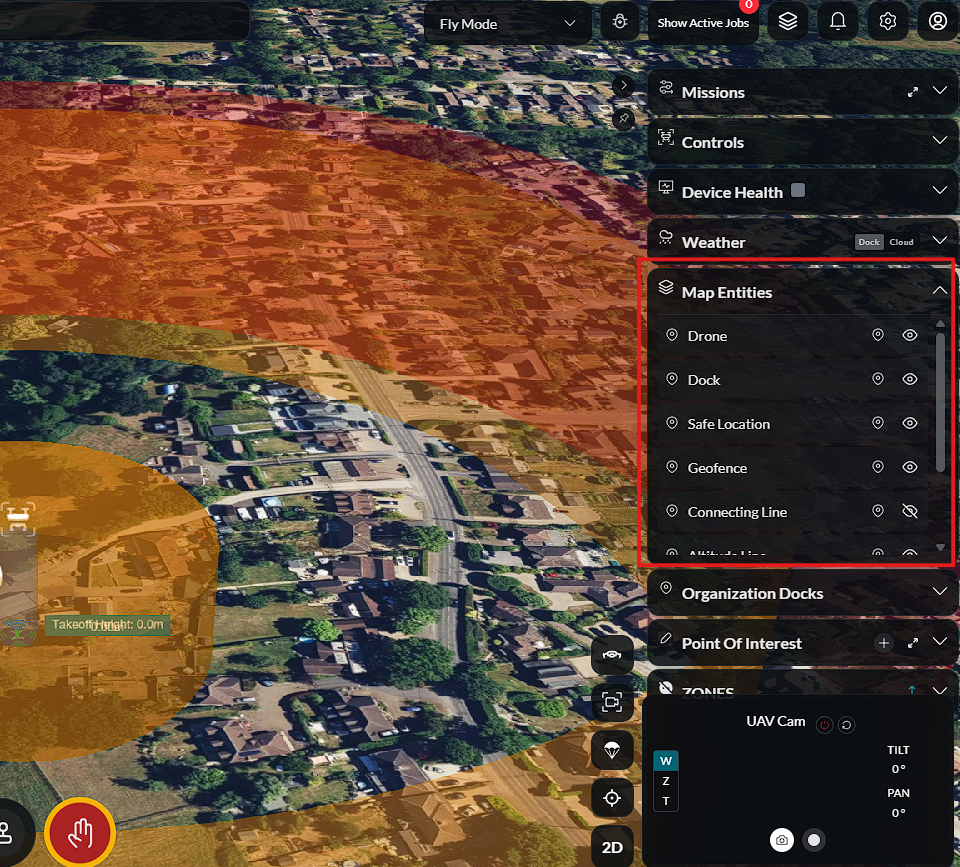Click the Controls heading
This screenshot has height=867, width=960.
tap(713, 143)
